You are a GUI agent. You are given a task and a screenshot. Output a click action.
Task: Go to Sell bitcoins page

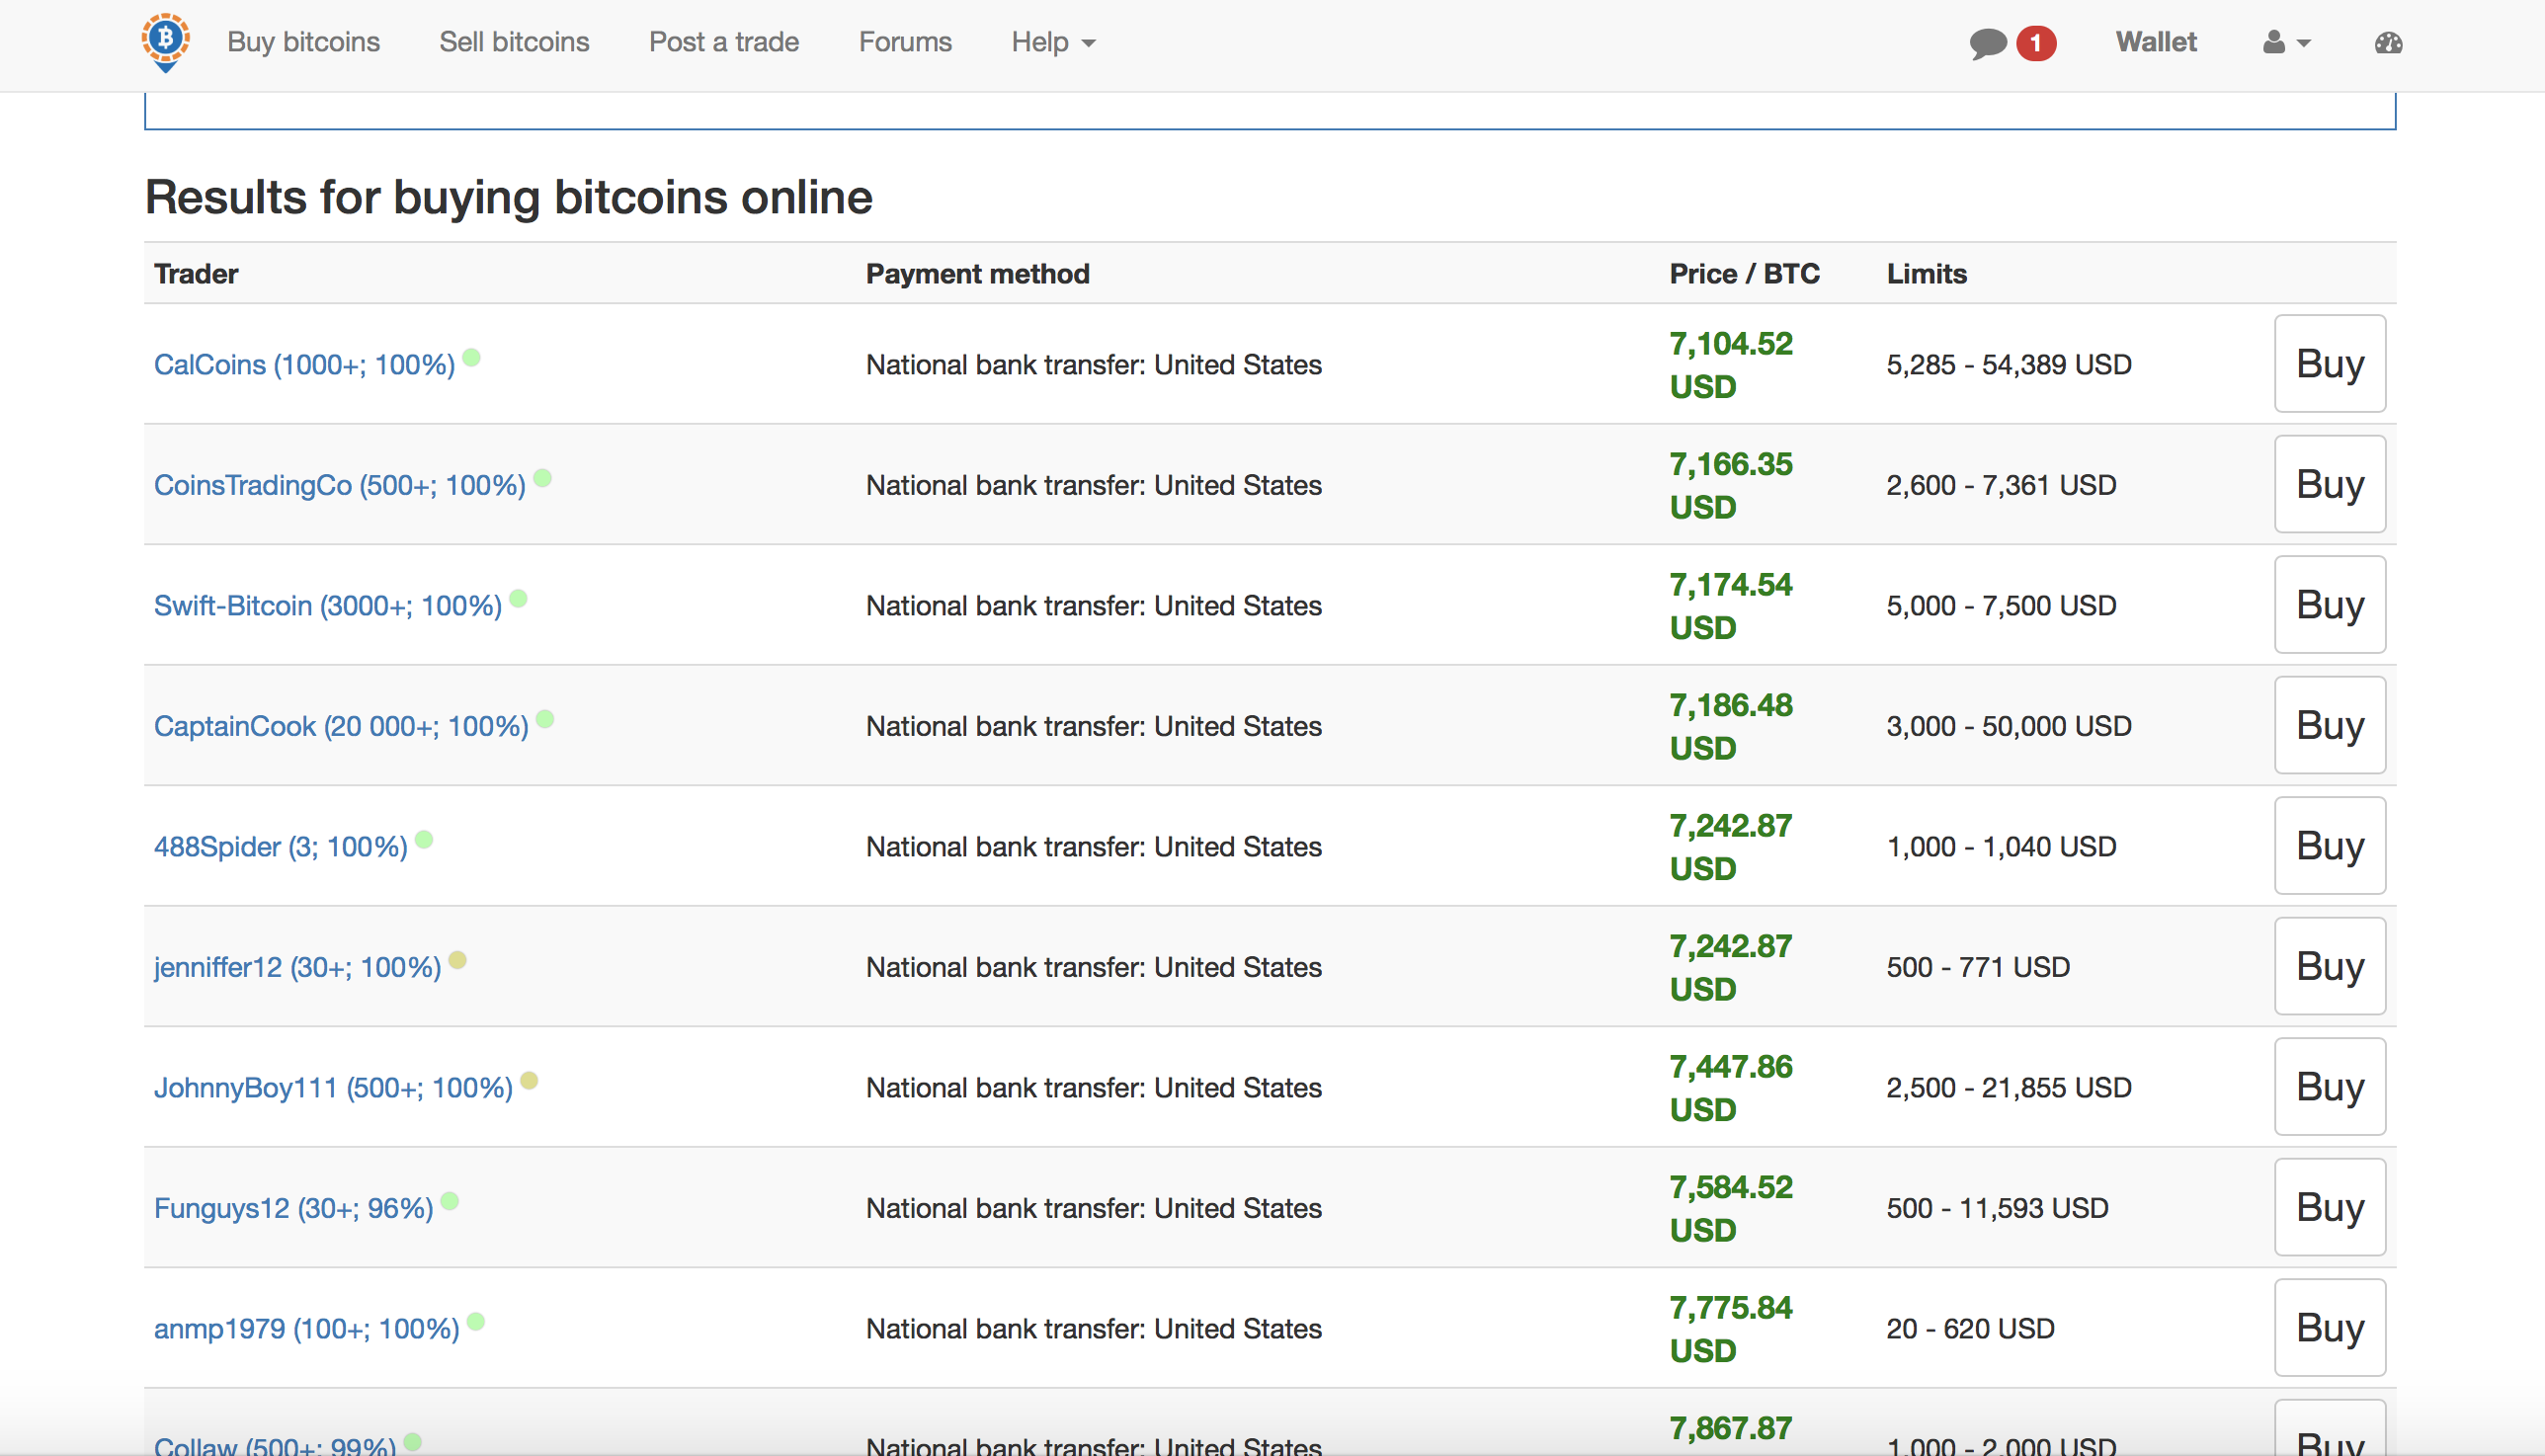[514, 42]
